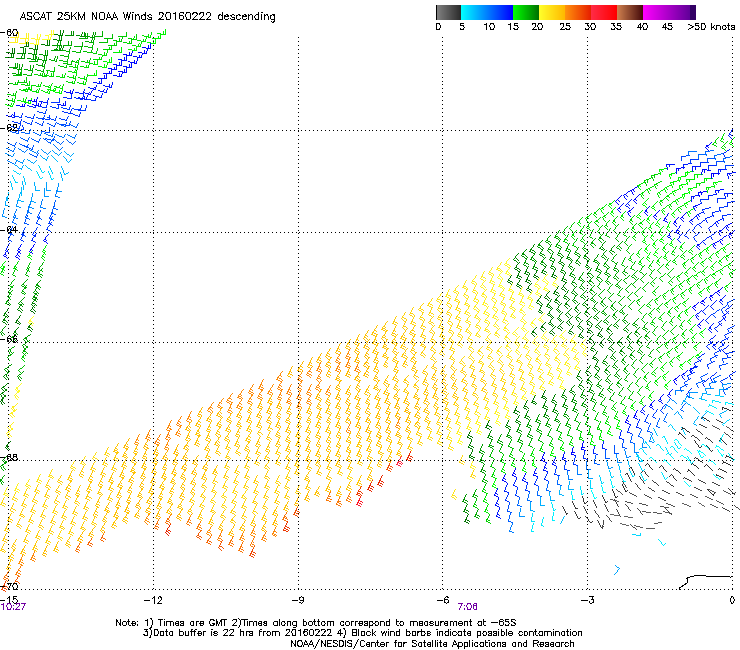The image size is (740, 650).
Task: Click the '-6' longitude axis label
Action: coord(442,600)
